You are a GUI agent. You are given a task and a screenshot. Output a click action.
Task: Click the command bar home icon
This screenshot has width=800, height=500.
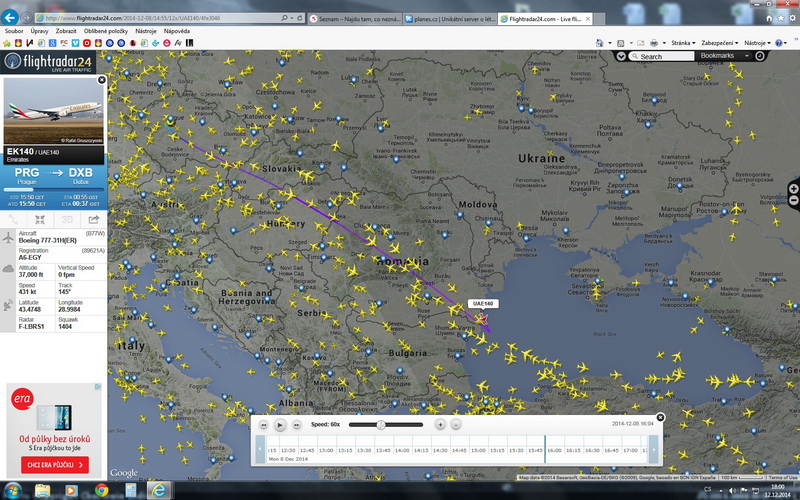[x=600, y=43]
